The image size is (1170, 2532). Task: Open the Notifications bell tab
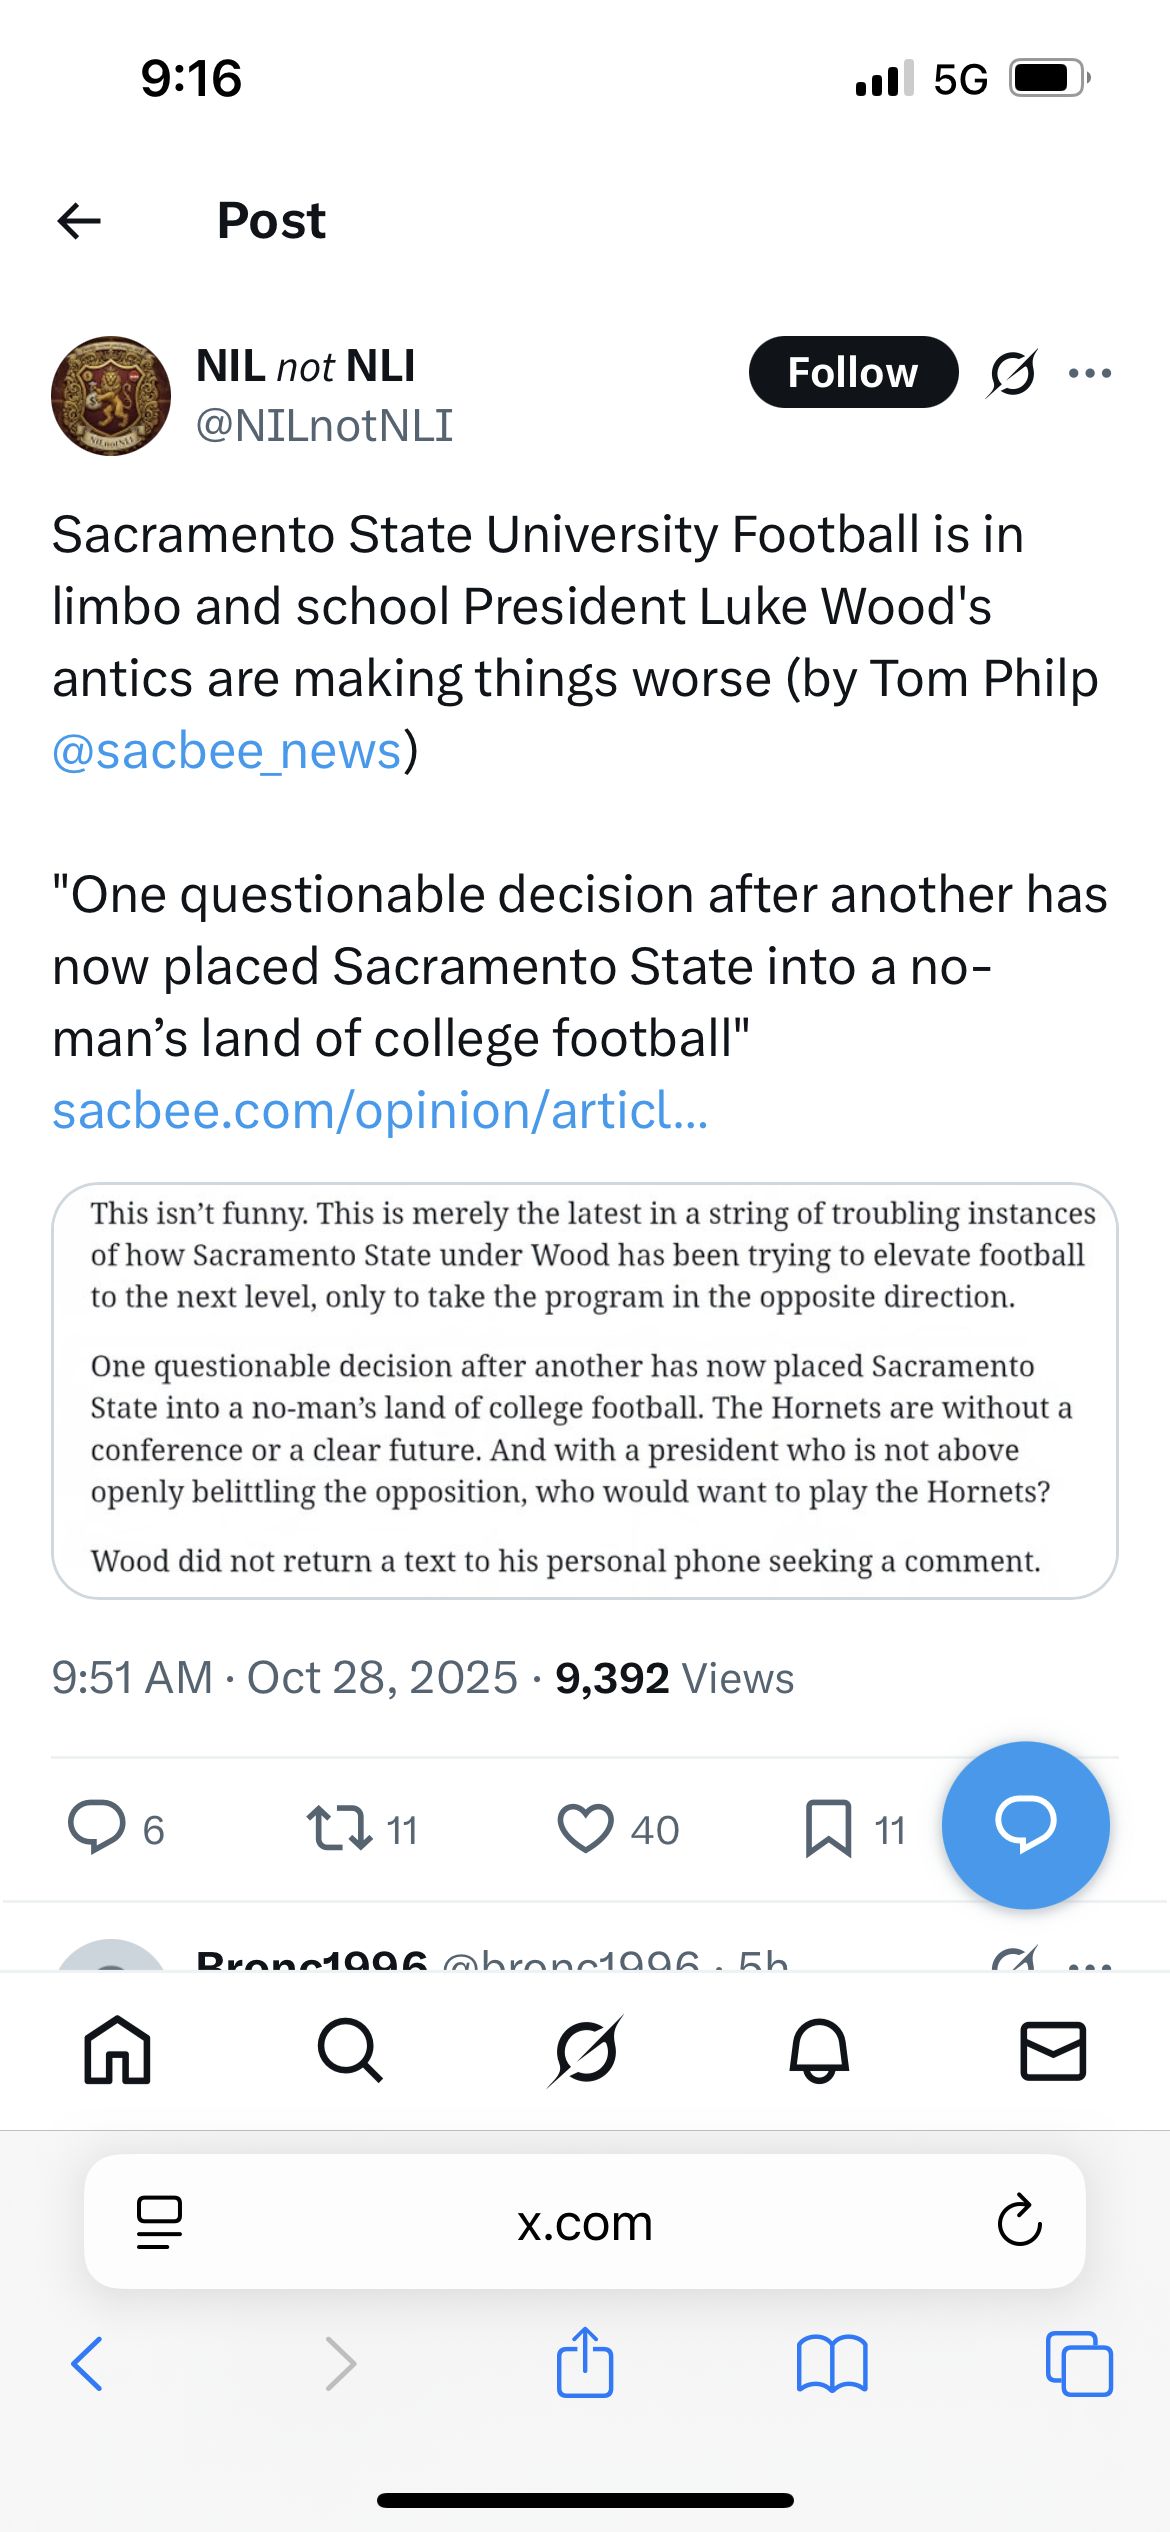tap(819, 2051)
